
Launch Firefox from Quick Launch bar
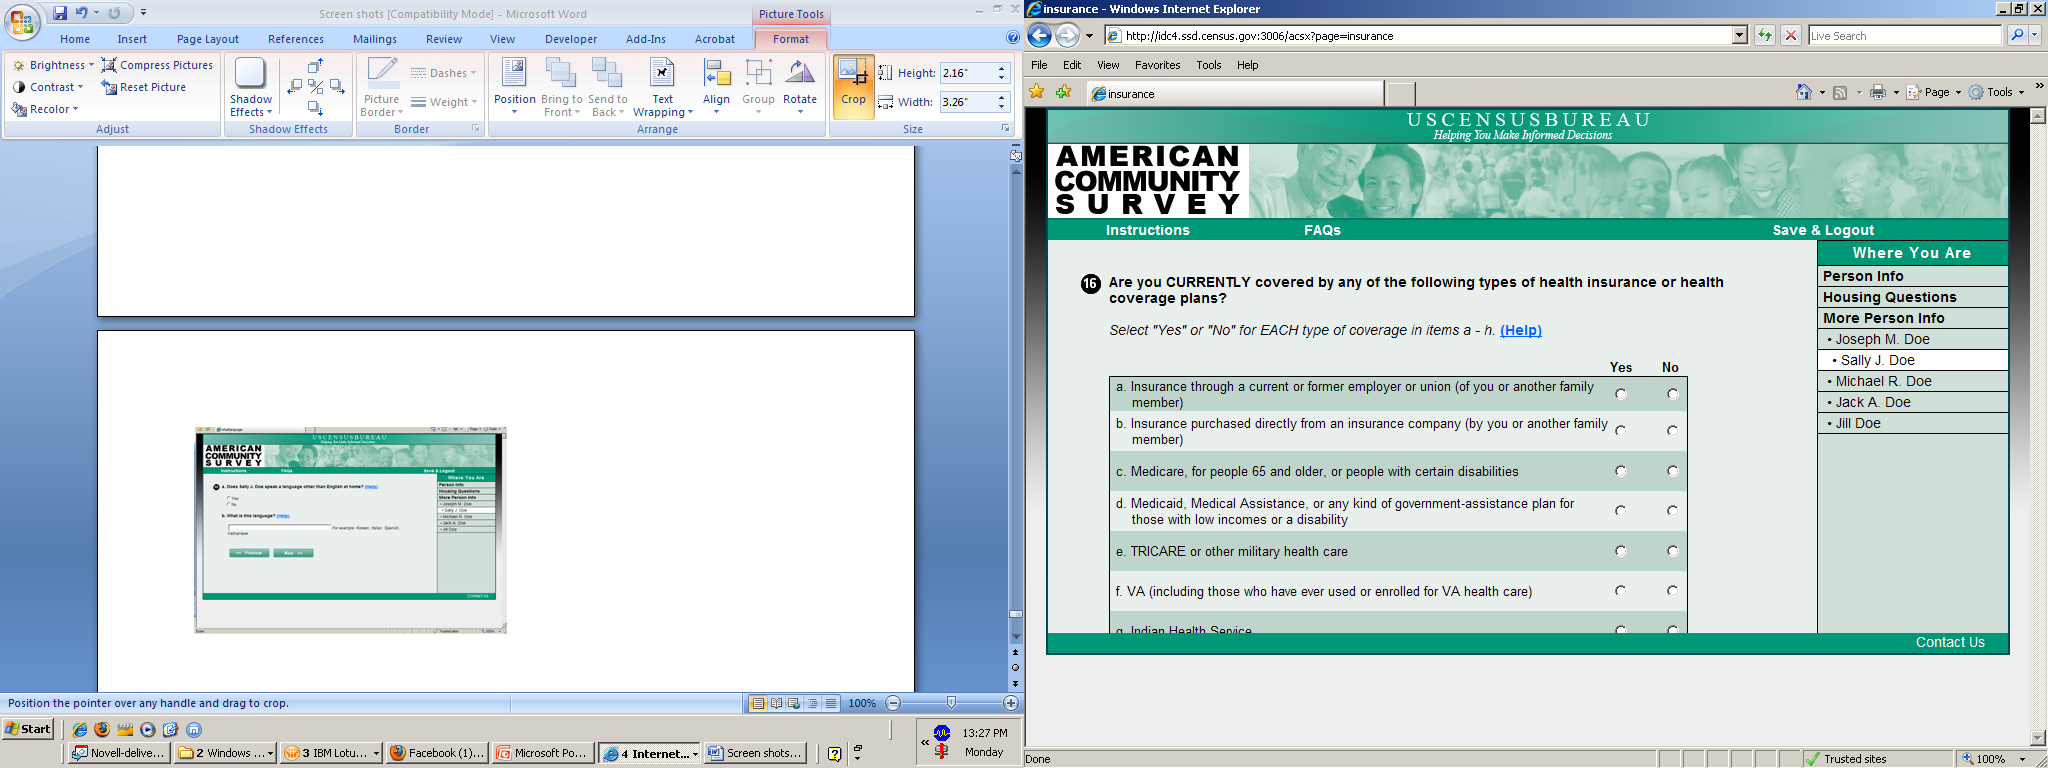click(x=102, y=729)
